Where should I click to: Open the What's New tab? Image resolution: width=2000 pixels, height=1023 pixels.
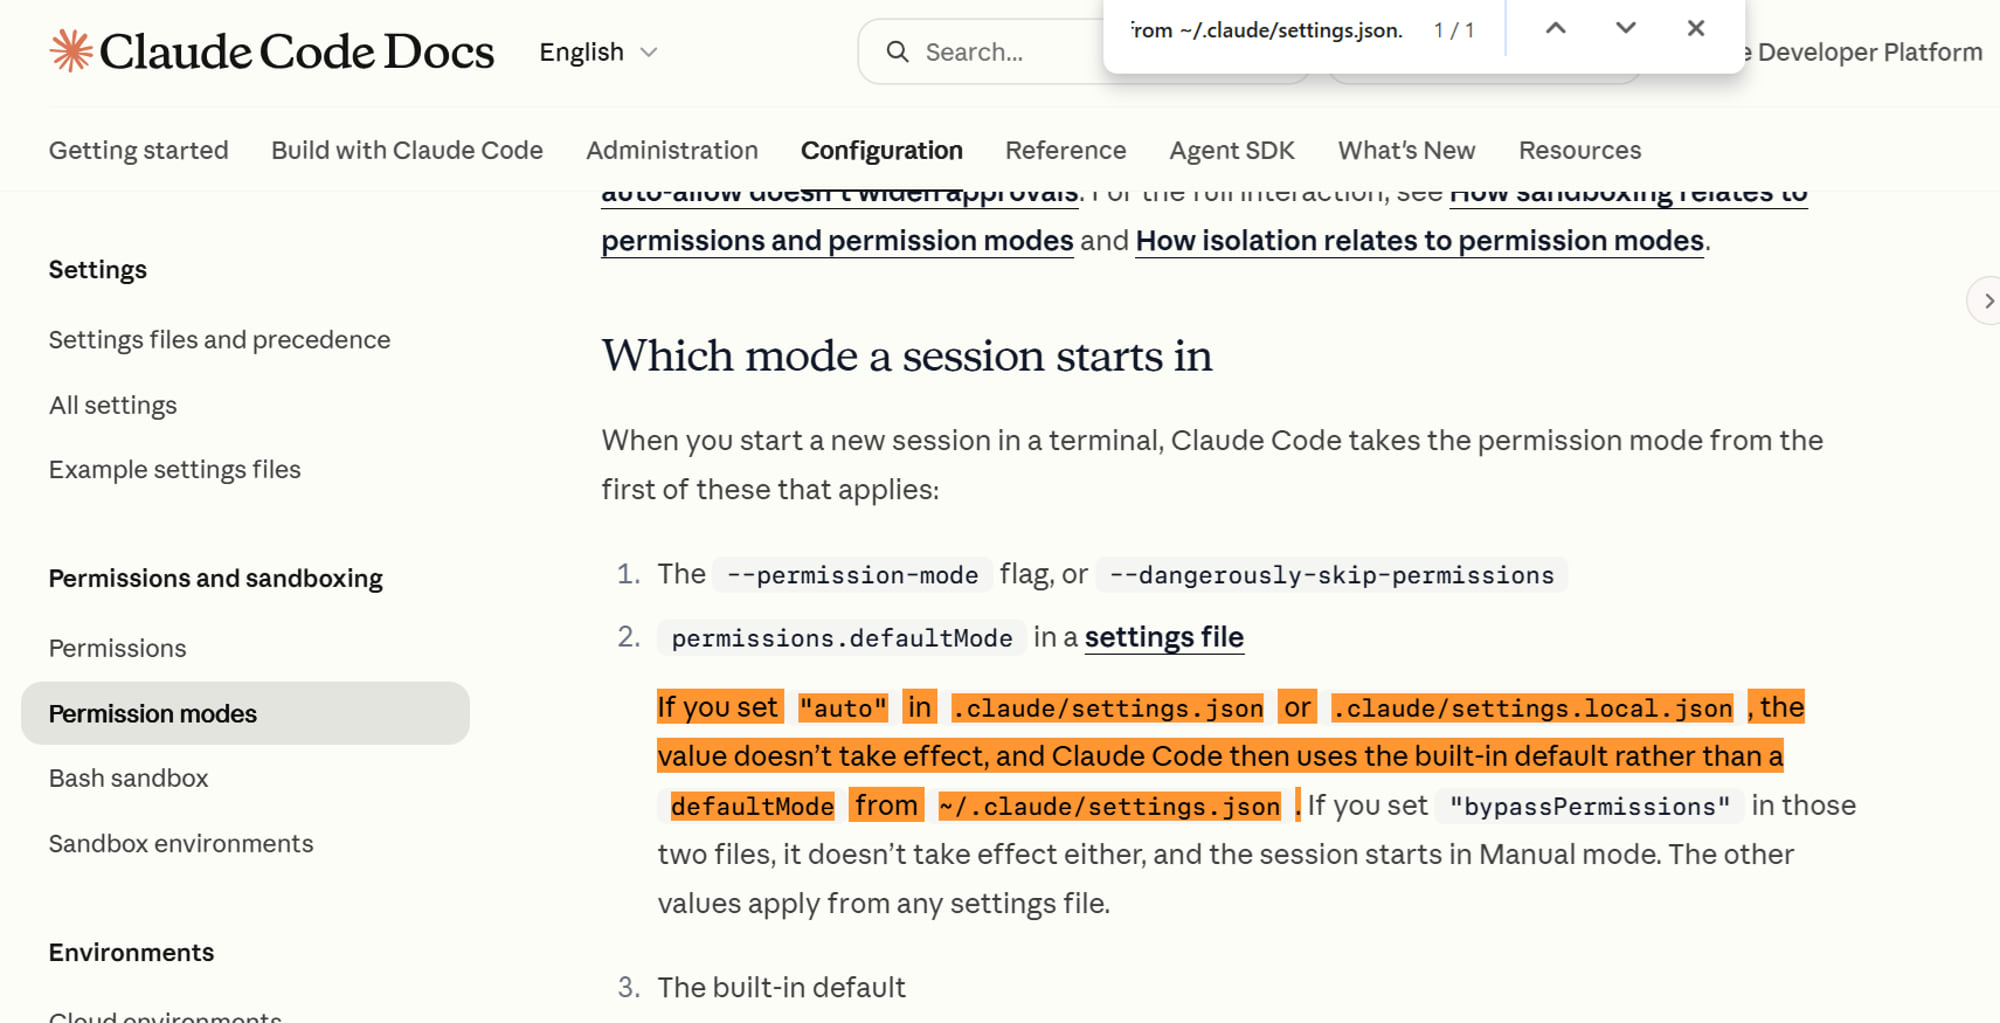1407,150
